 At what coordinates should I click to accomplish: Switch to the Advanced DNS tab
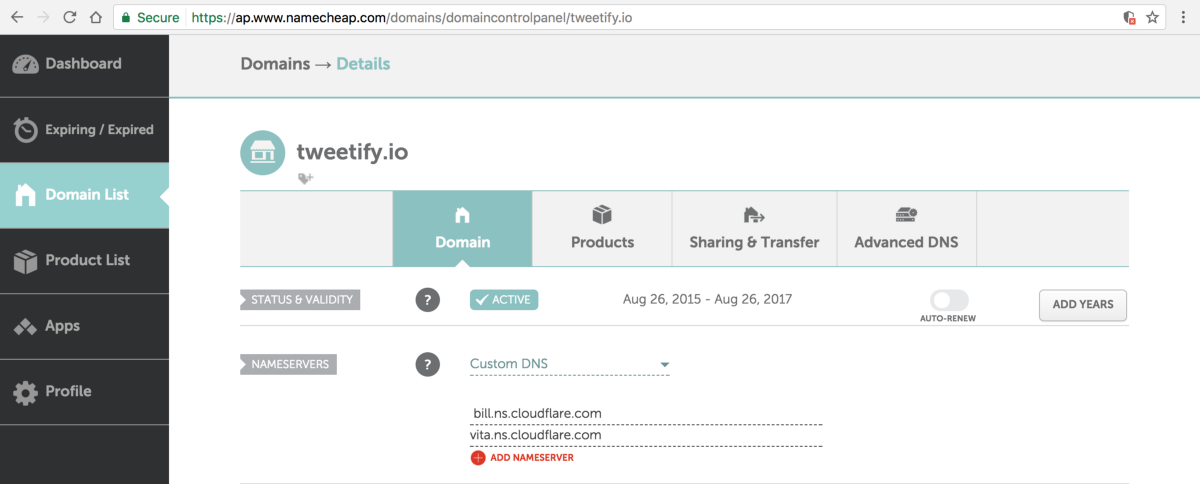(906, 228)
